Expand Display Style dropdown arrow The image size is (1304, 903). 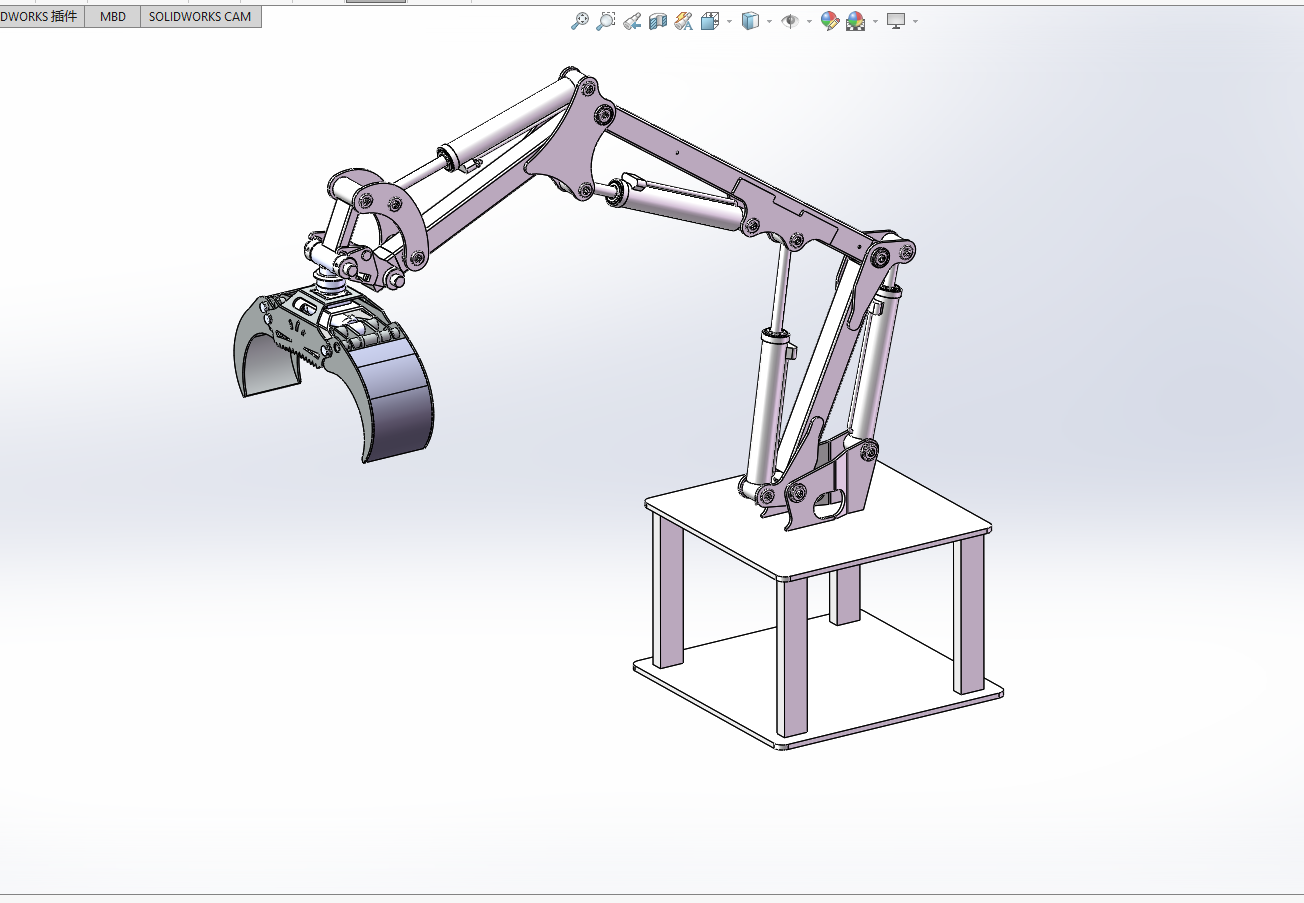point(769,21)
